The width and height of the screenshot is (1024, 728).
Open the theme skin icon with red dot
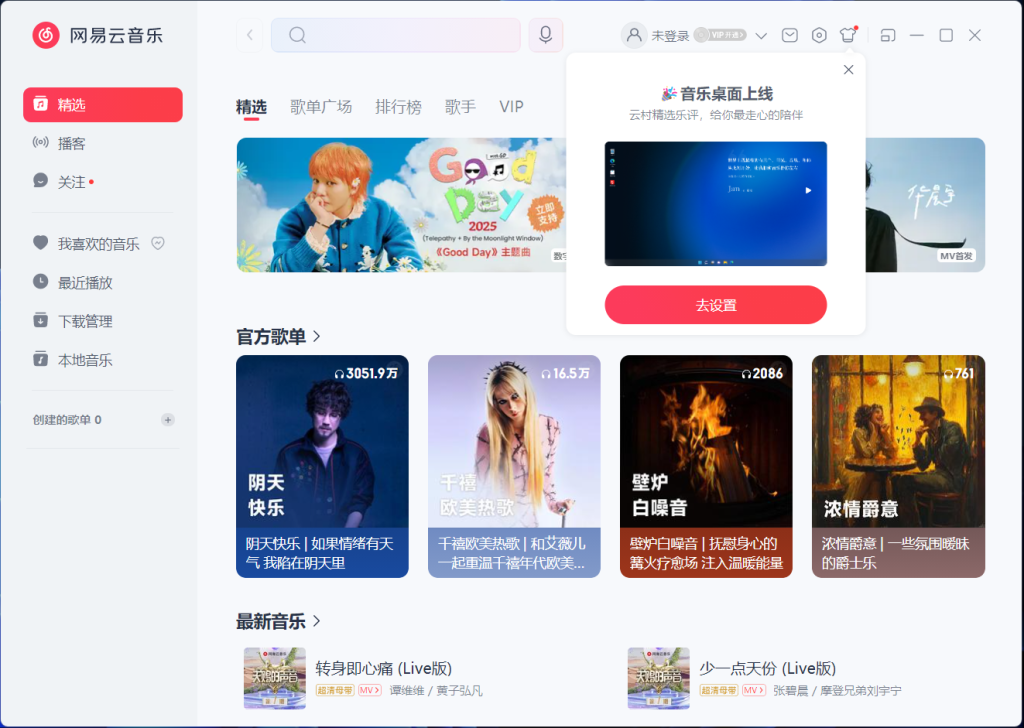click(x=847, y=34)
